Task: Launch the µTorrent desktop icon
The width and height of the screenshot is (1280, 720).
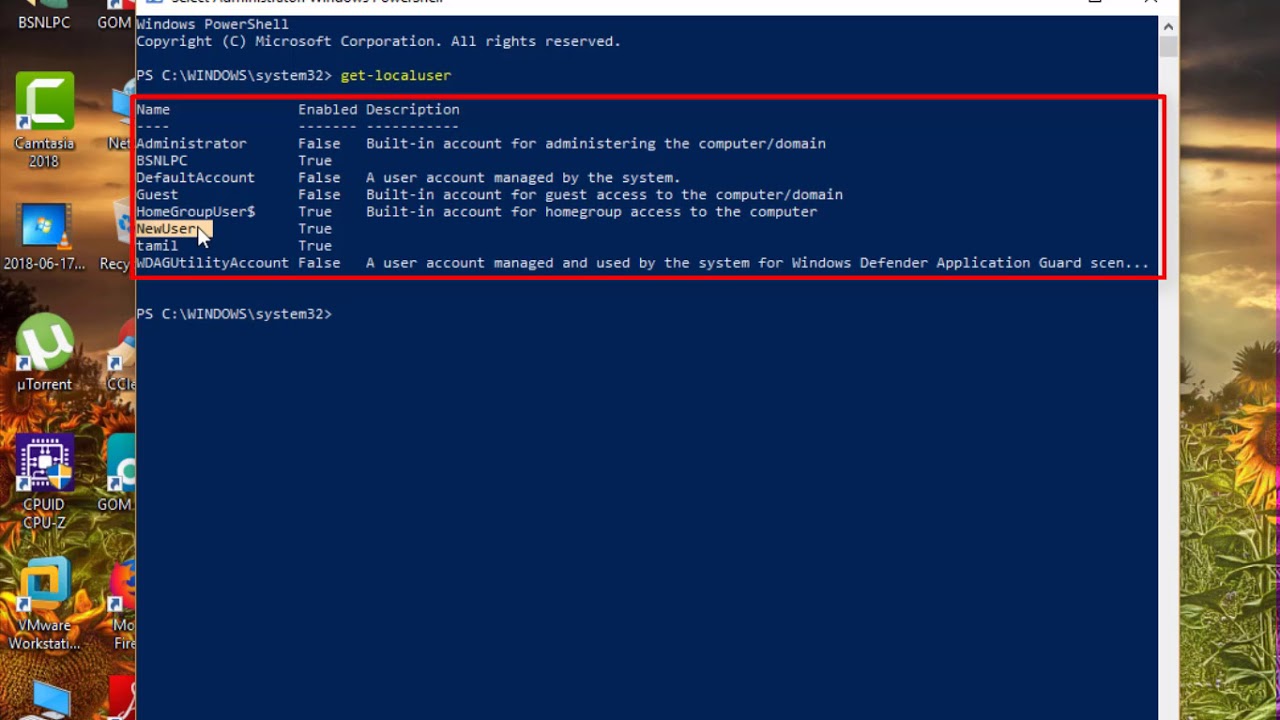Action: [x=44, y=352]
